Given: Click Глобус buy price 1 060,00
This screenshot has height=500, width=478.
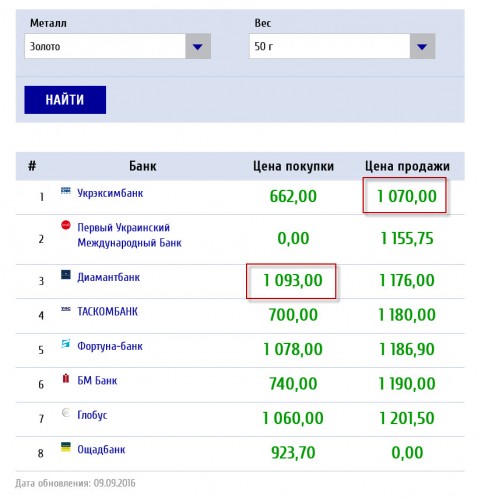Looking at the screenshot, I should coord(293,418).
